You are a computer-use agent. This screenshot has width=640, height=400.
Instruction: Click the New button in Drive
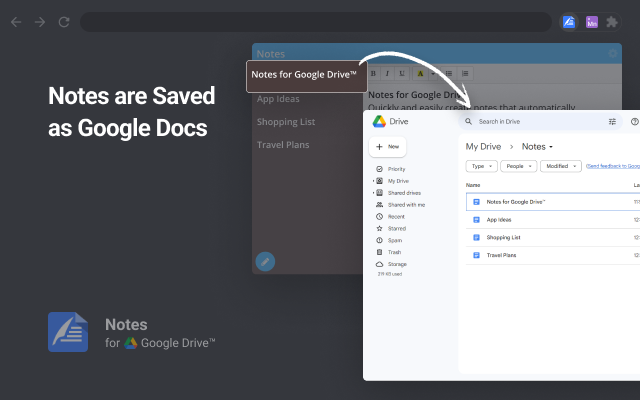[387, 147]
